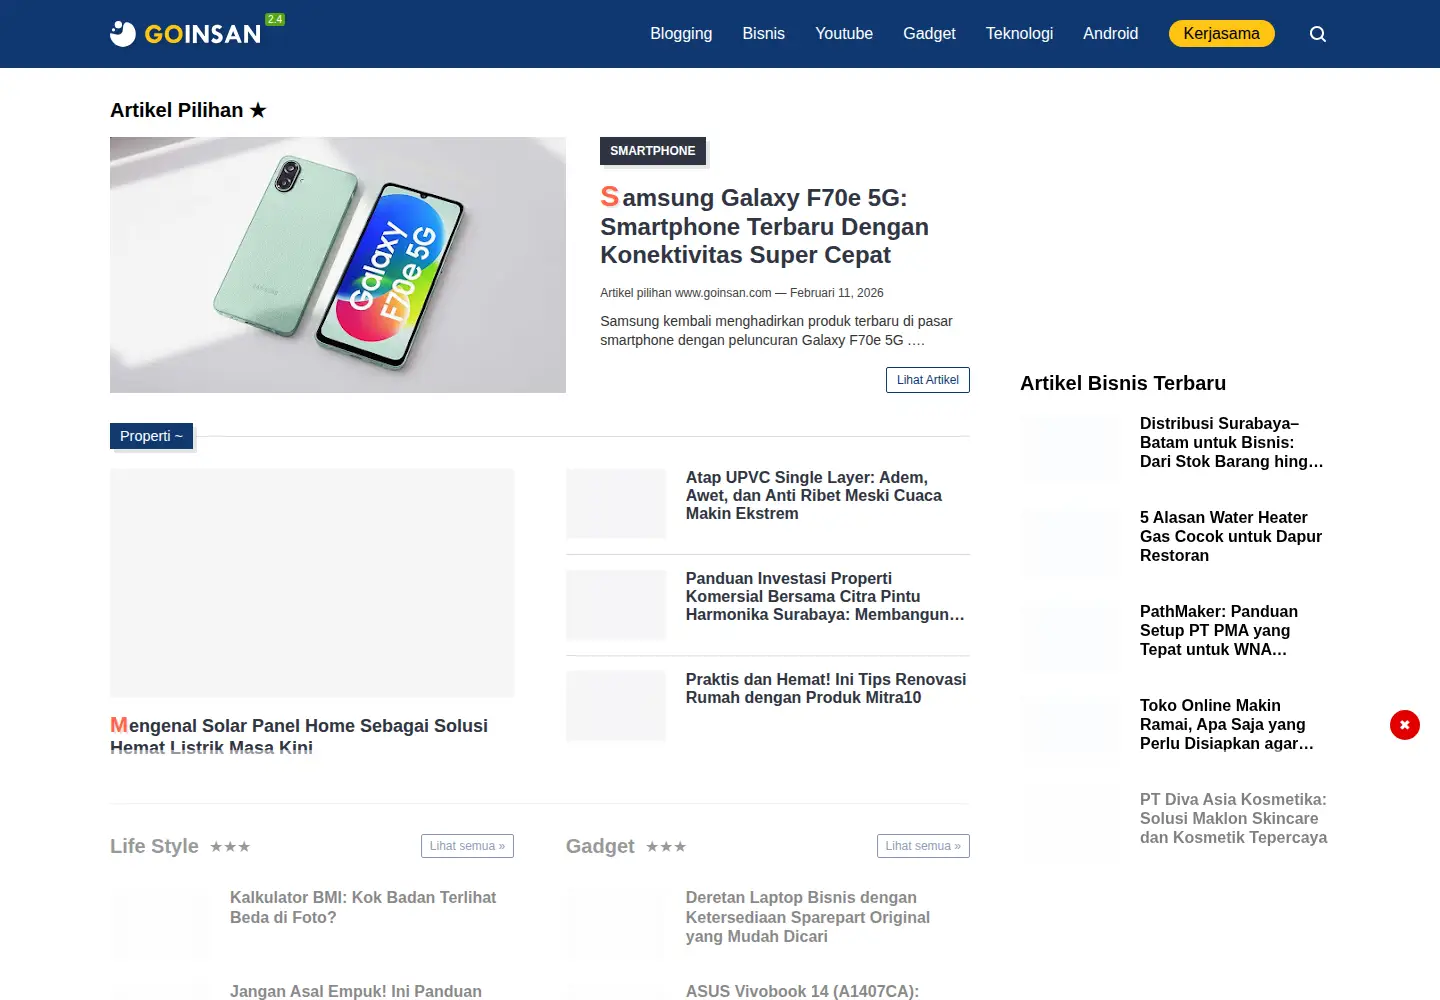
Task: Choose the Android menu item
Action: pos(1110,34)
